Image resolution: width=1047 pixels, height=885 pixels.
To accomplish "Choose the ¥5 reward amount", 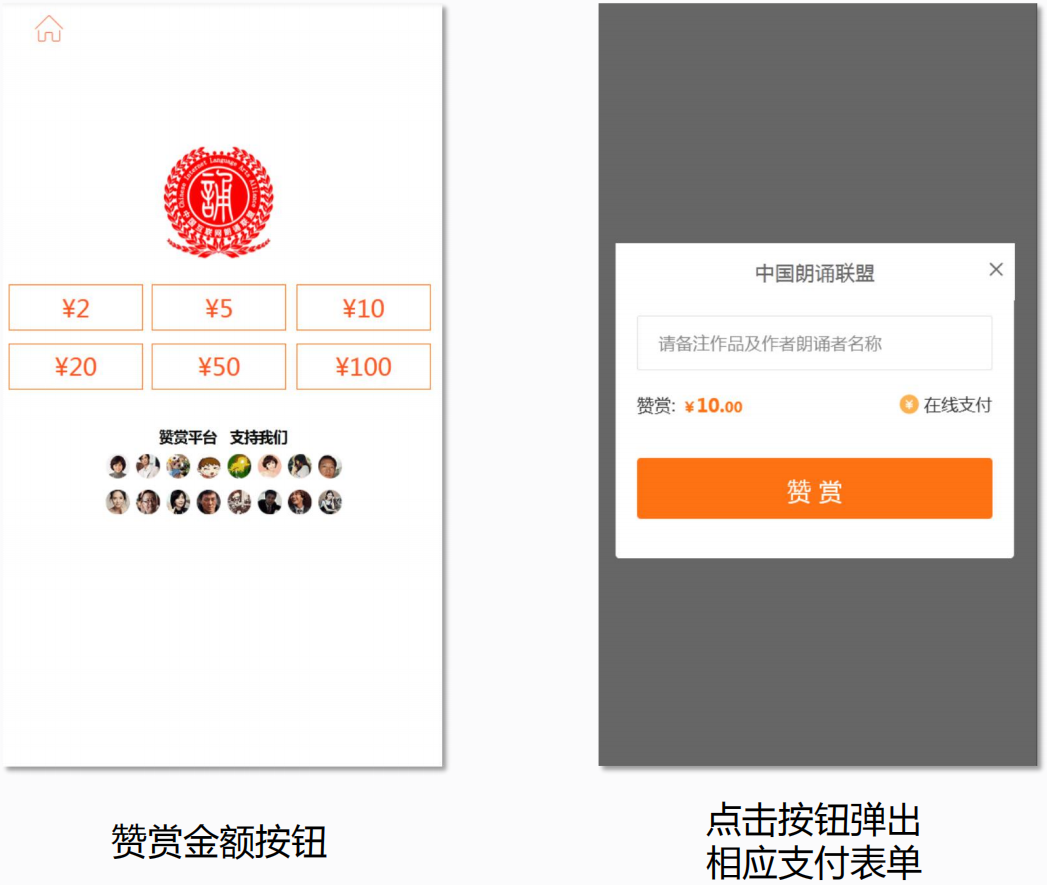I will click(x=219, y=308).
